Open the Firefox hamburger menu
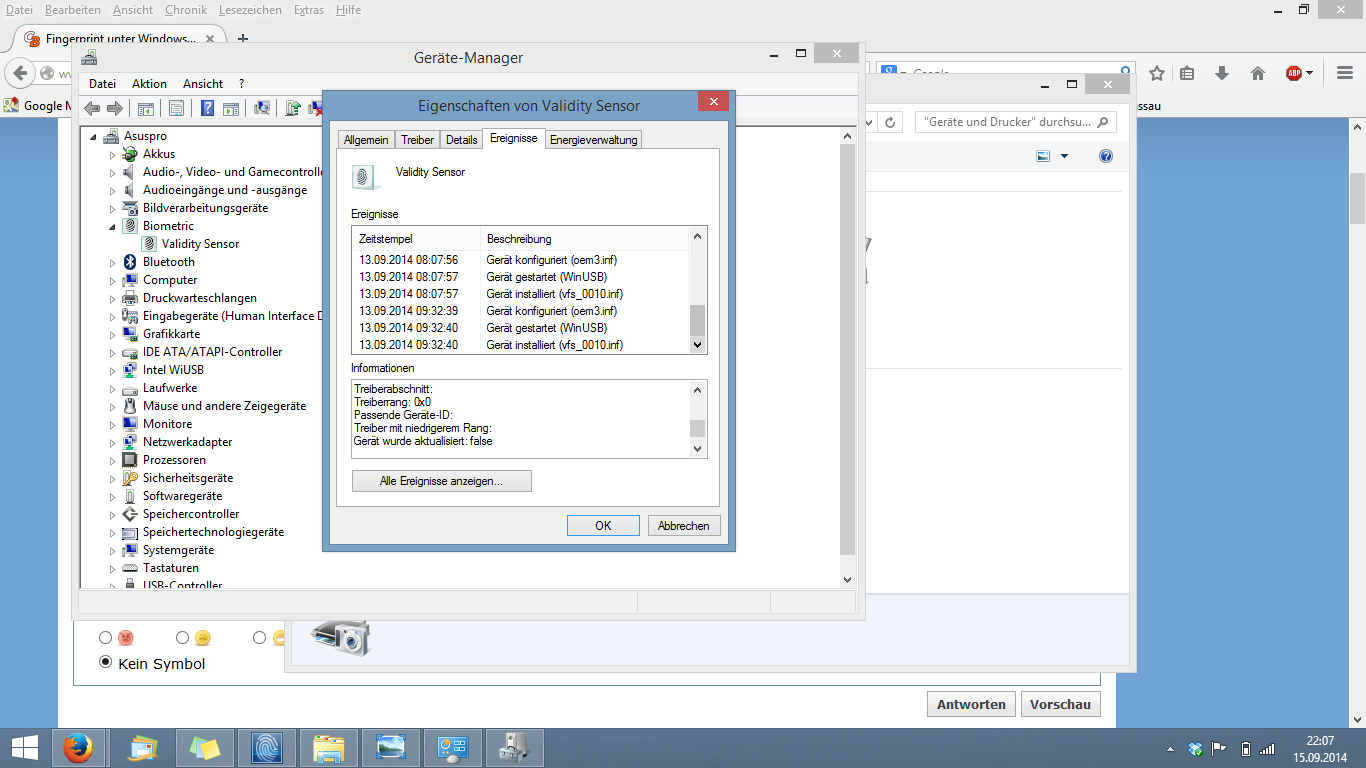 click(x=1344, y=73)
